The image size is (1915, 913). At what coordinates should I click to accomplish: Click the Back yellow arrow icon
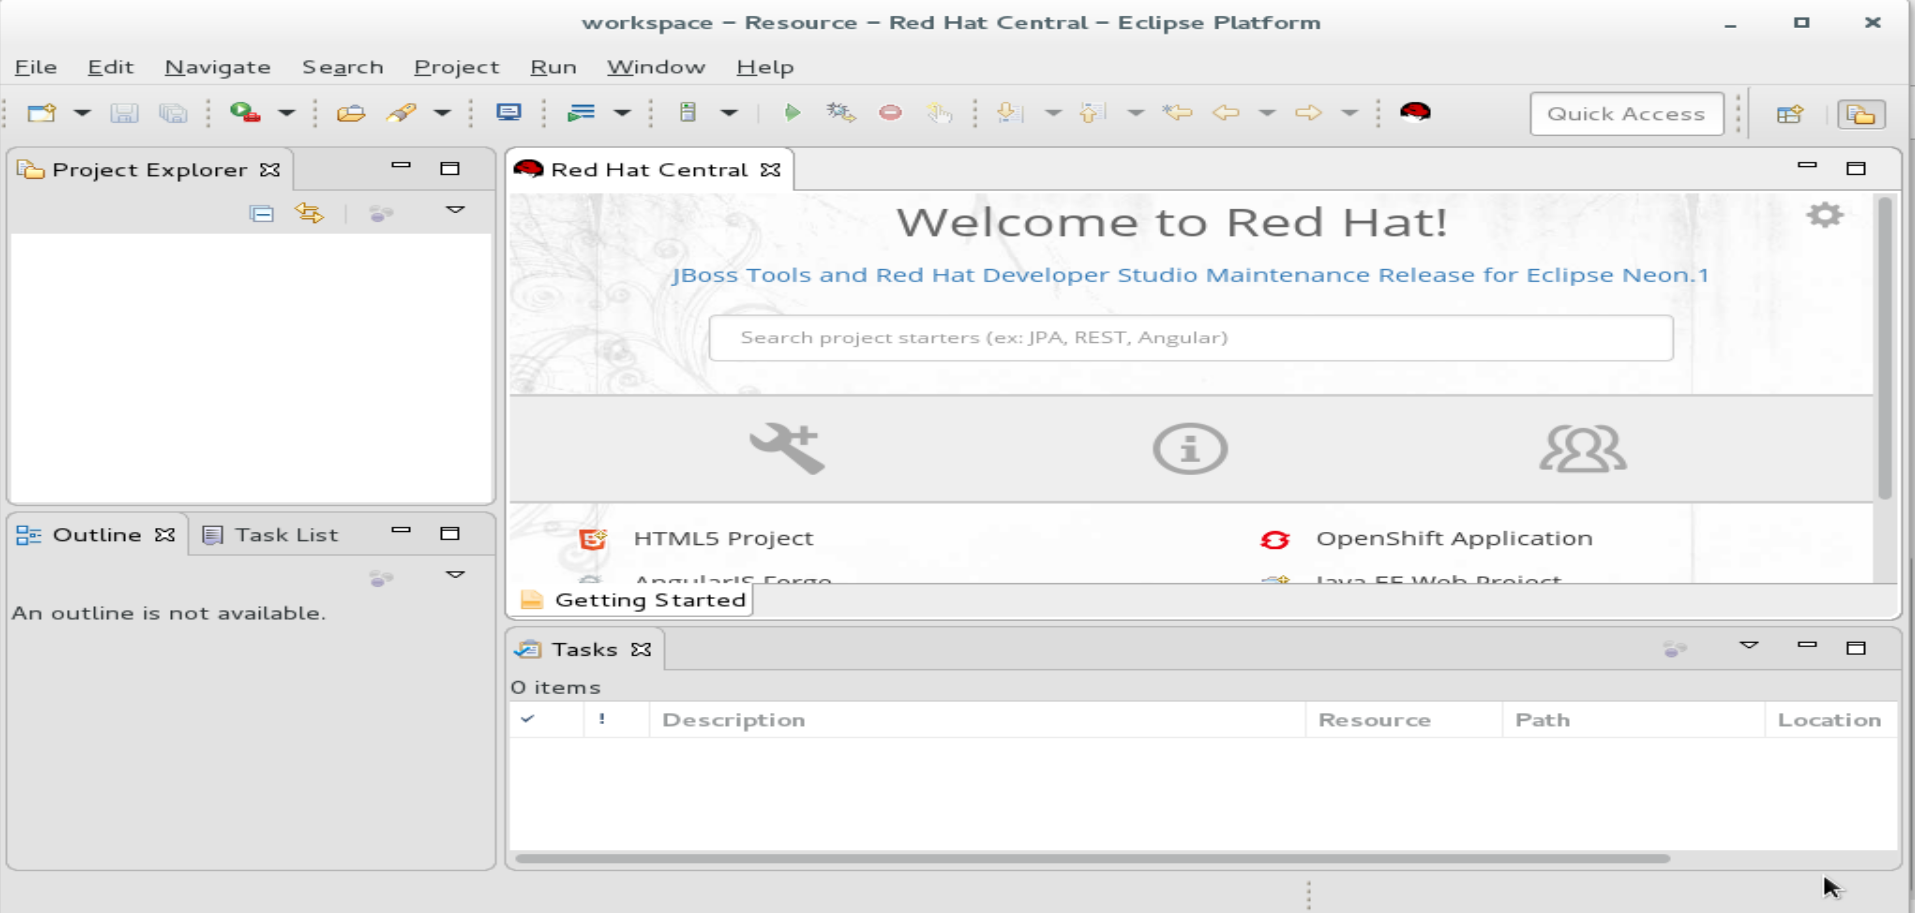(x=1225, y=113)
